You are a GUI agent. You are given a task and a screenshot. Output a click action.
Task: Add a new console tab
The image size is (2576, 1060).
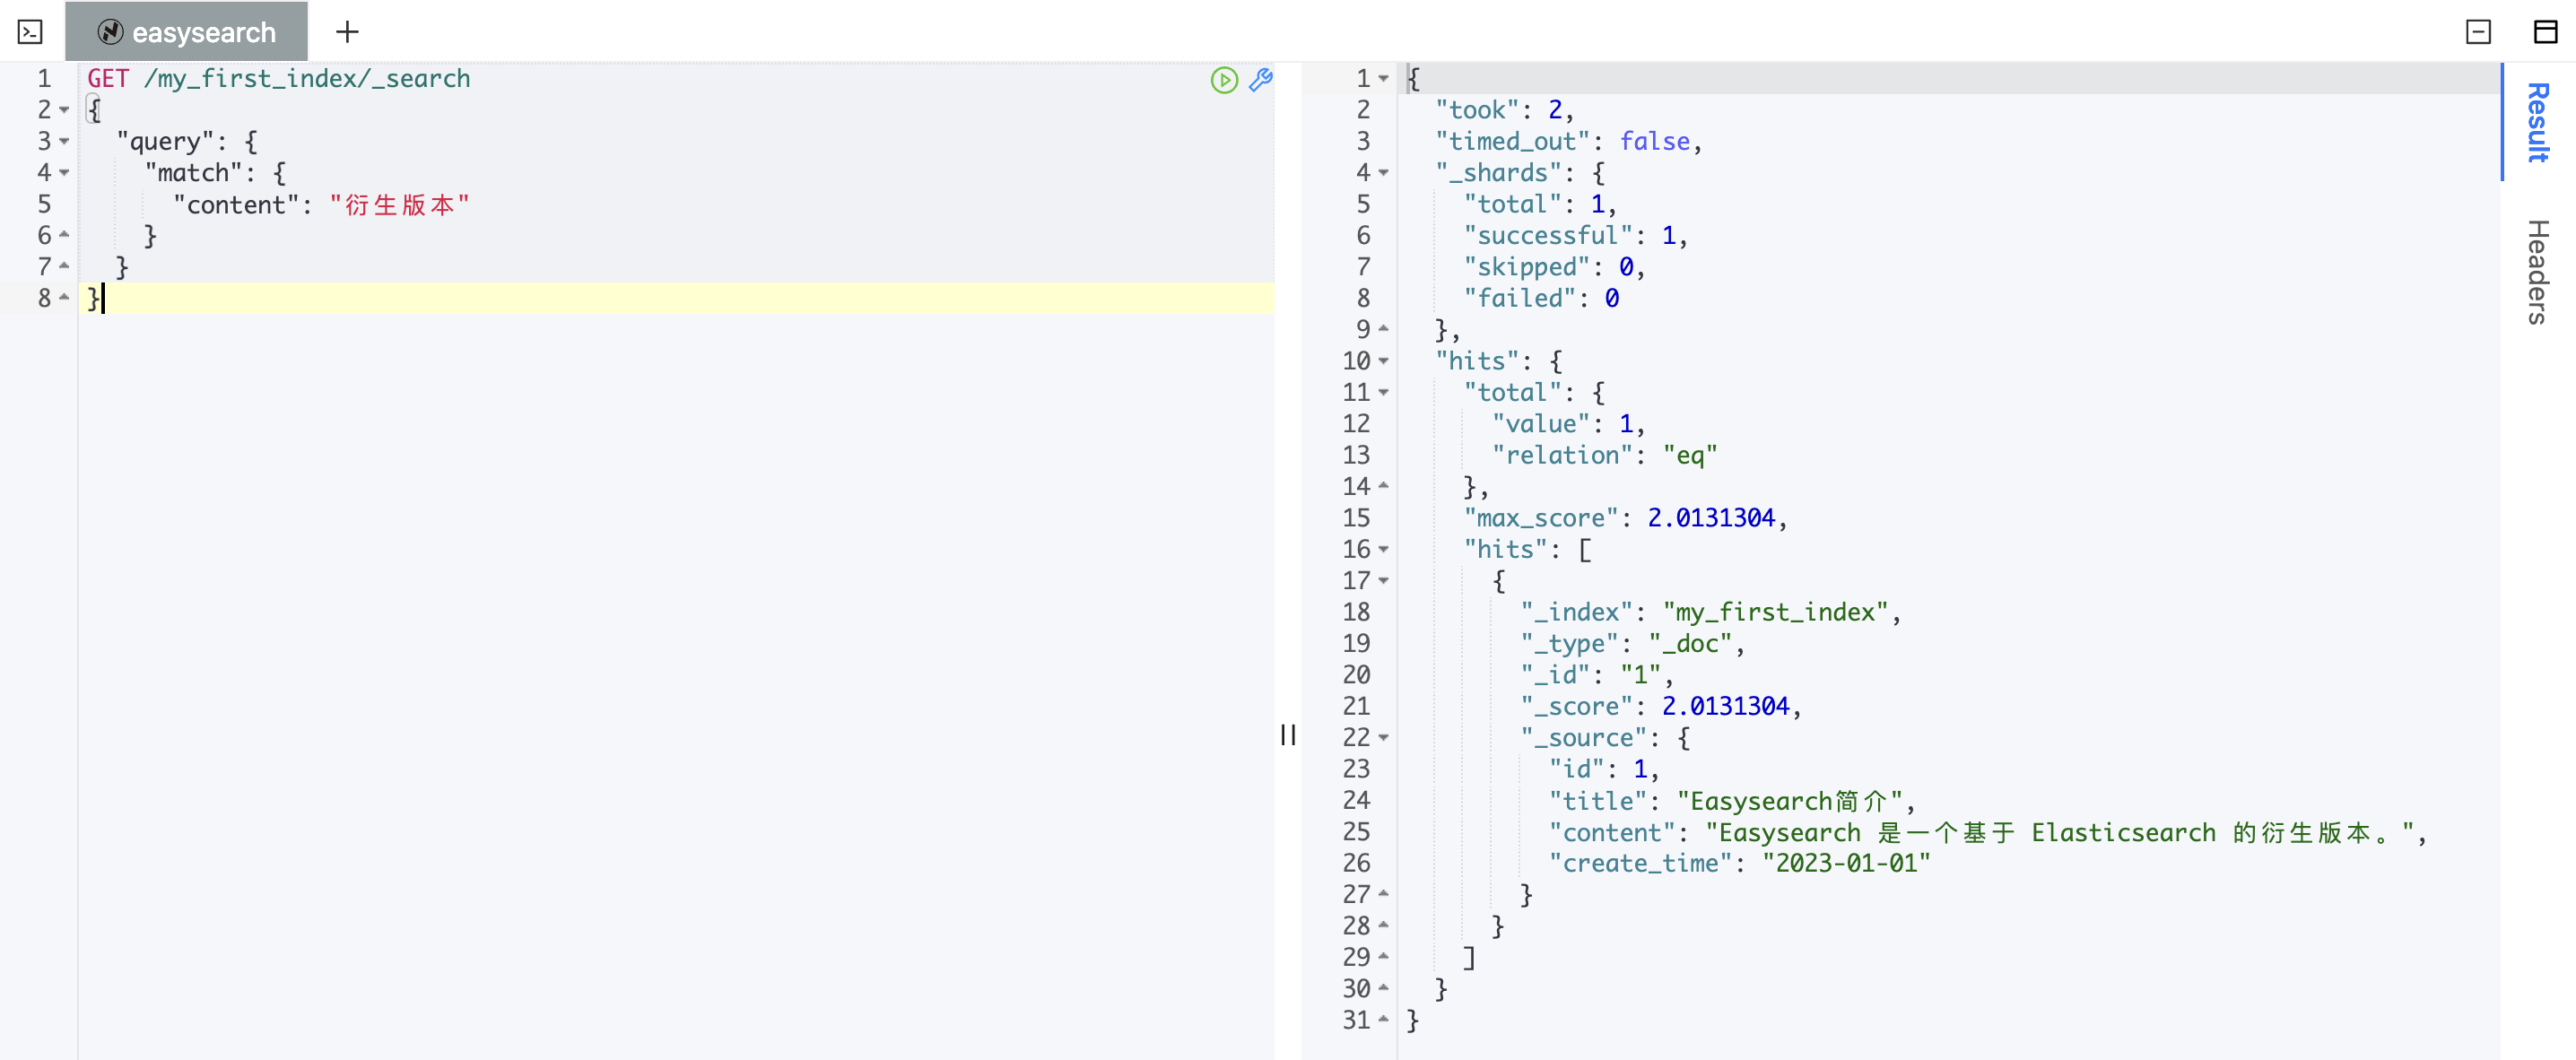click(347, 32)
